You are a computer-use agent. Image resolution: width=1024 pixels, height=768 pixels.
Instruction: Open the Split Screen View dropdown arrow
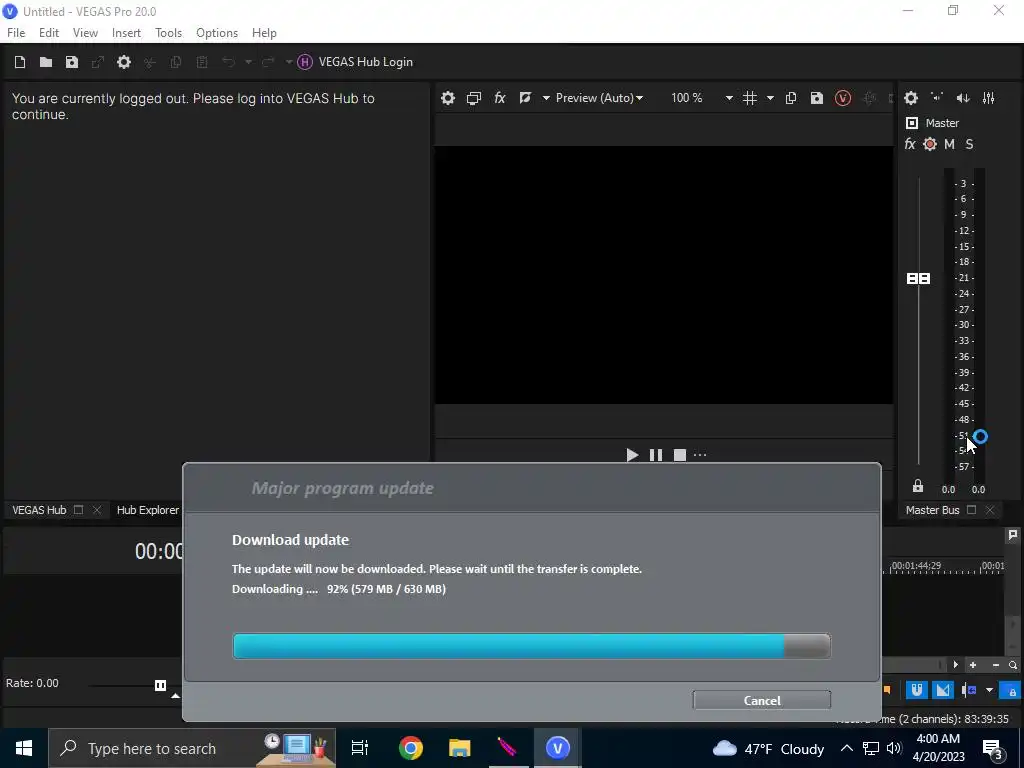[x=546, y=98]
